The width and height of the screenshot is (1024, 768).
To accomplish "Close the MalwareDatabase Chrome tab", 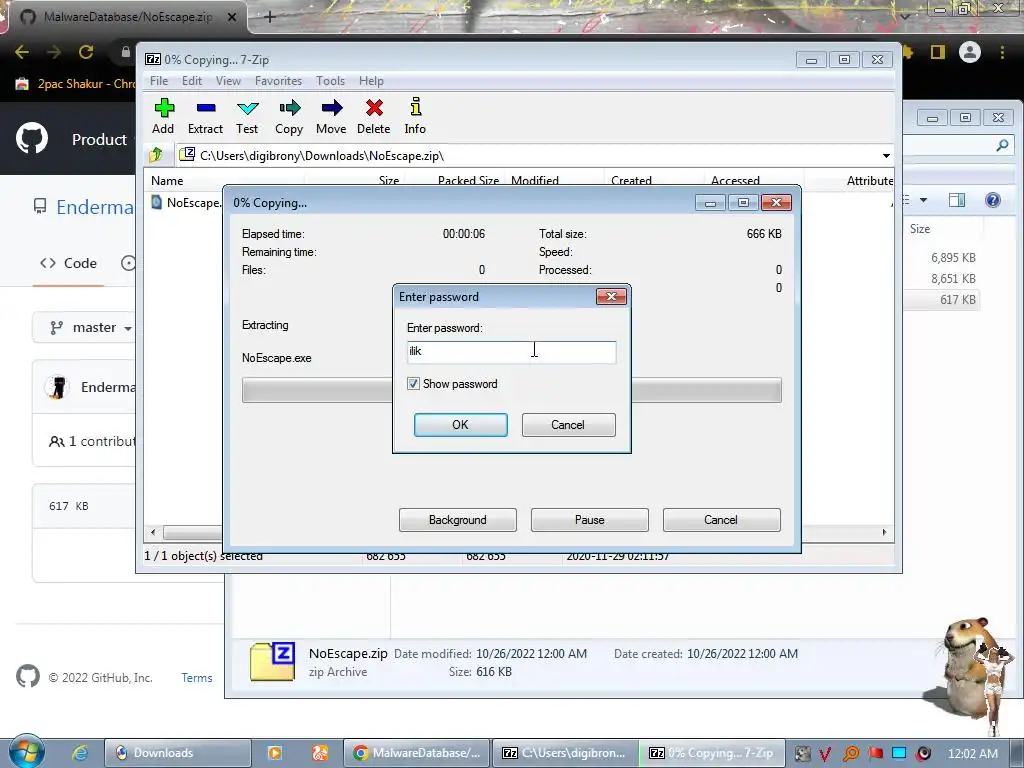I will tap(232, 17).
